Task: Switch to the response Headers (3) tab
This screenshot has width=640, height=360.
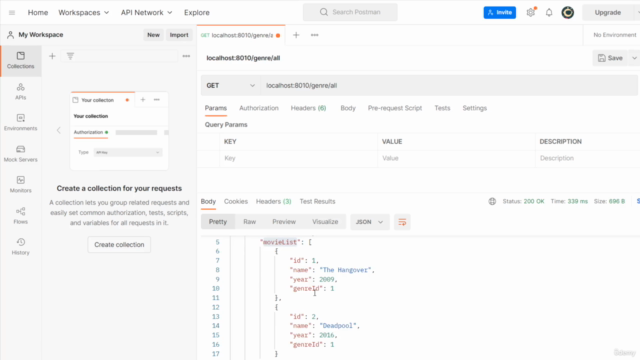Action: [273, 202]
